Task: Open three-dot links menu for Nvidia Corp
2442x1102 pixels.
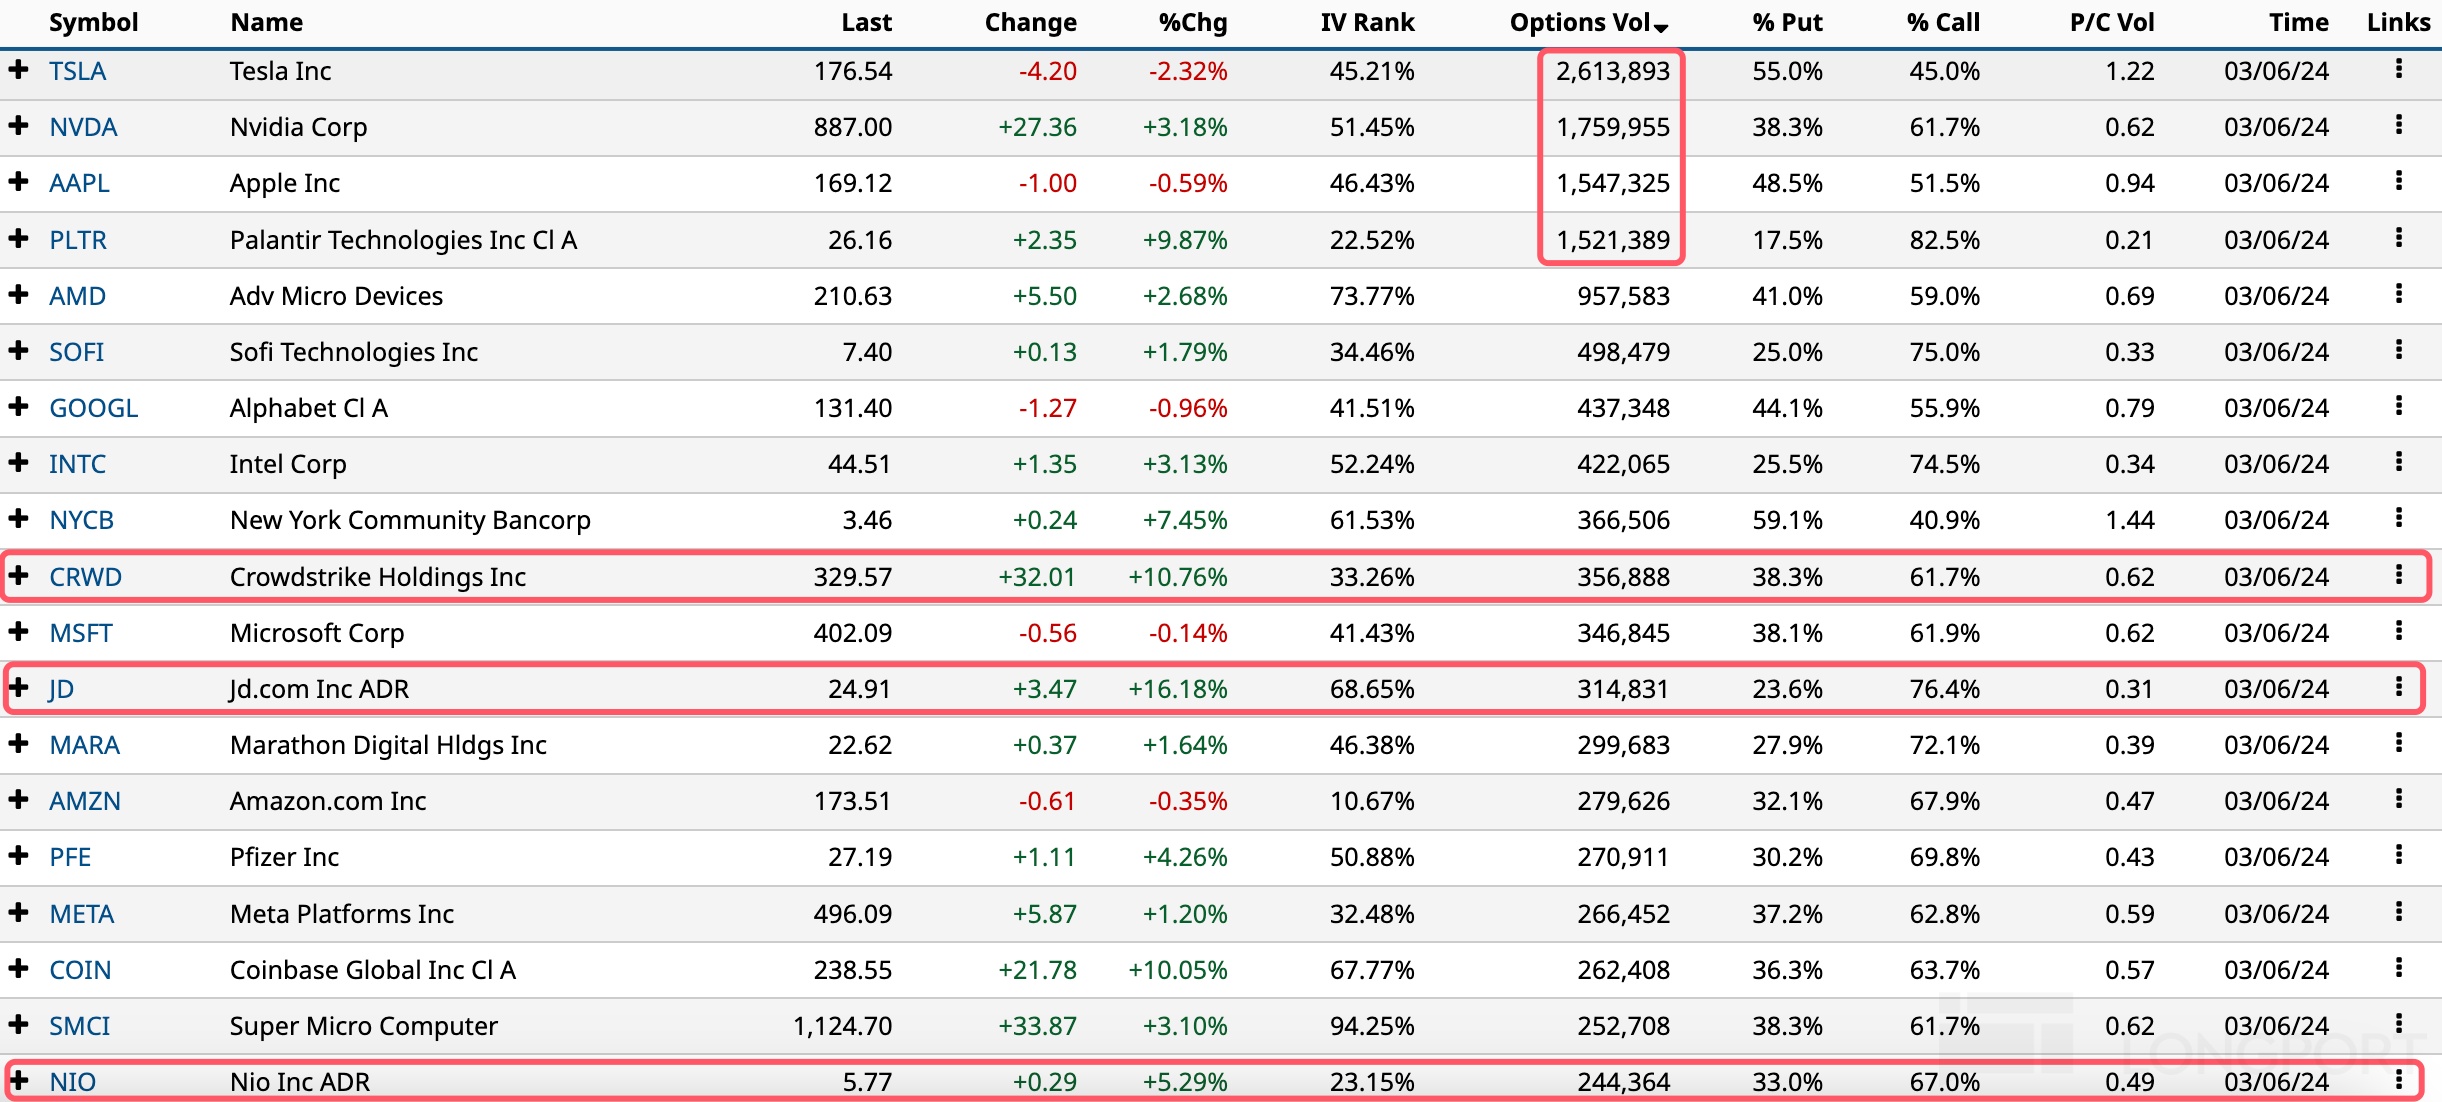Action: pyautogui.click(x=2398, y=125)
